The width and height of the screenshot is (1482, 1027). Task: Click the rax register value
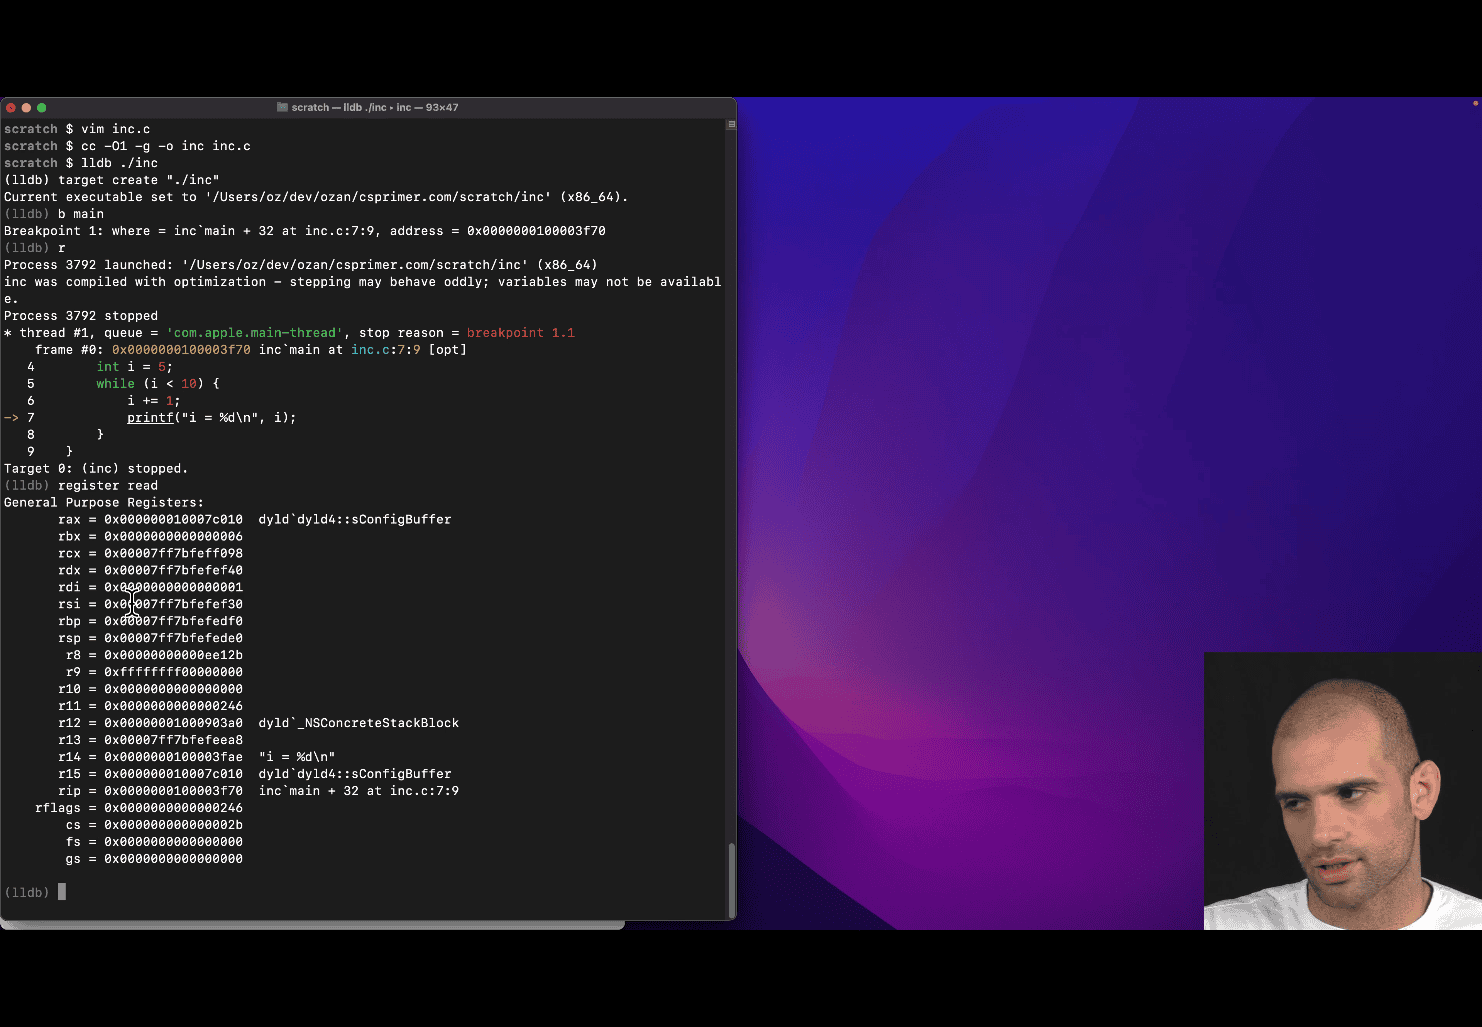click(173, 520)
